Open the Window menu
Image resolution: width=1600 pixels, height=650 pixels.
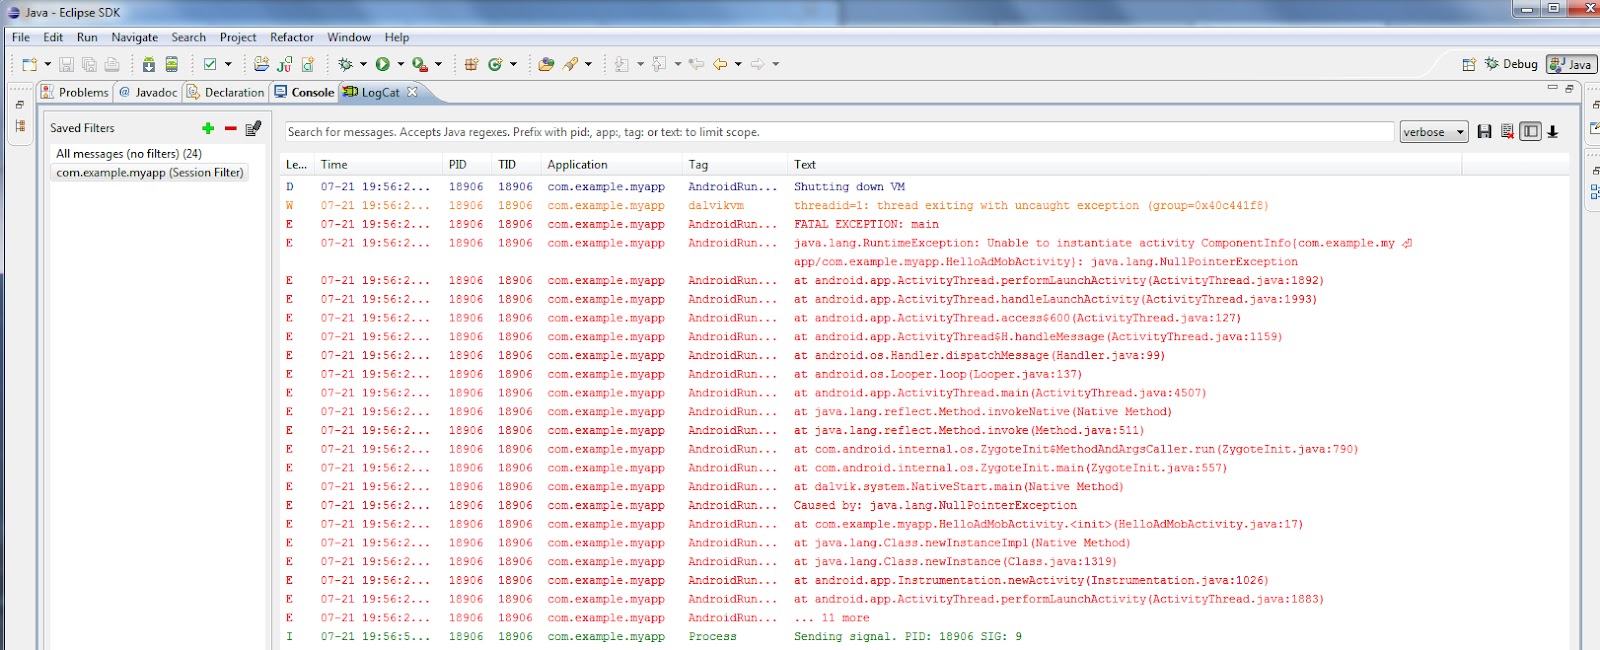coord(349,37)
